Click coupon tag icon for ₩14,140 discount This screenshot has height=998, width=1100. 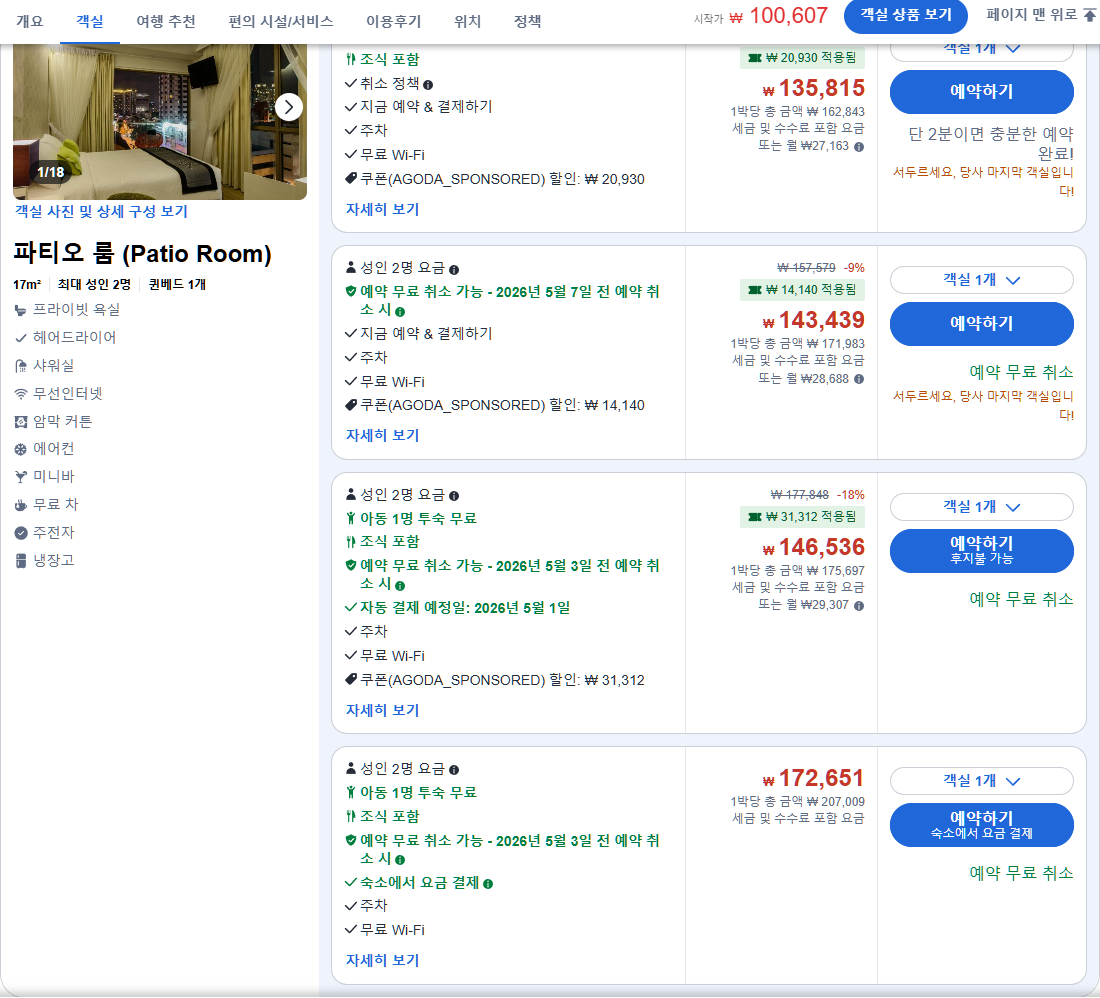pos(351,405)
